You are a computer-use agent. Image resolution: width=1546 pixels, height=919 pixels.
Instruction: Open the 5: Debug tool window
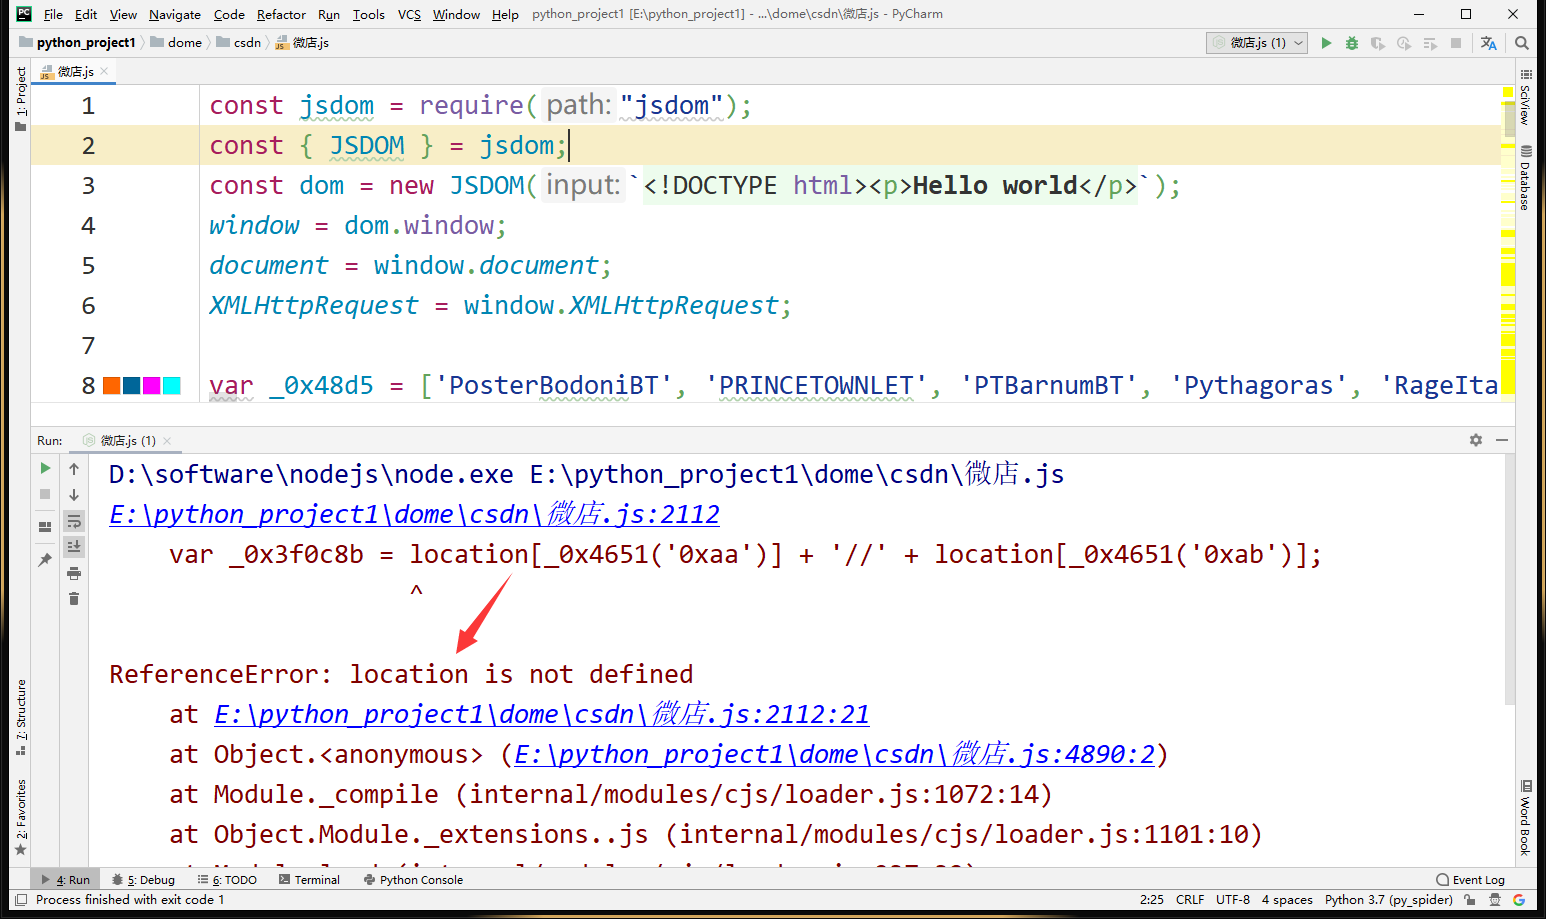click(x=143, y=880)
